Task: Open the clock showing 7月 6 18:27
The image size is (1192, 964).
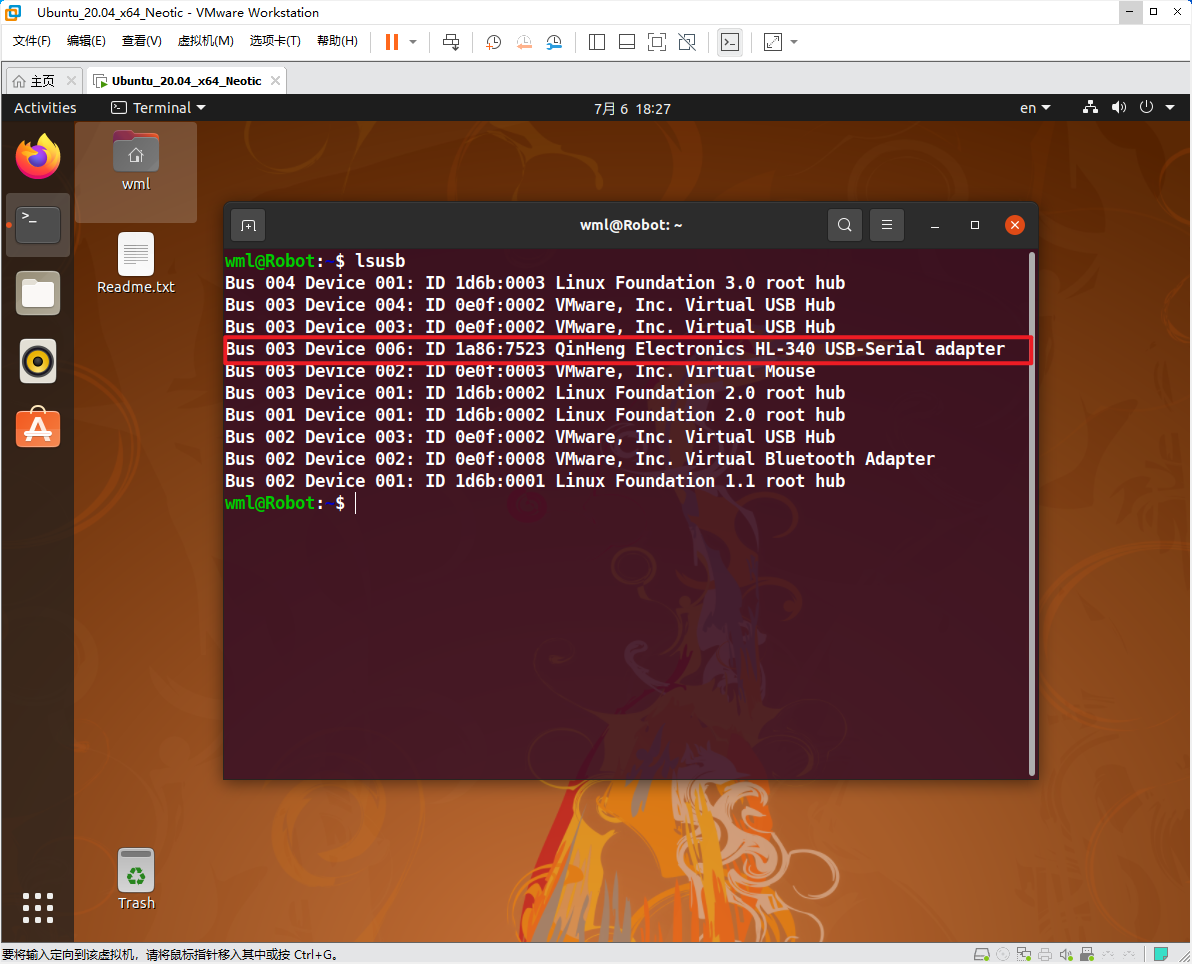Action: 632,109
